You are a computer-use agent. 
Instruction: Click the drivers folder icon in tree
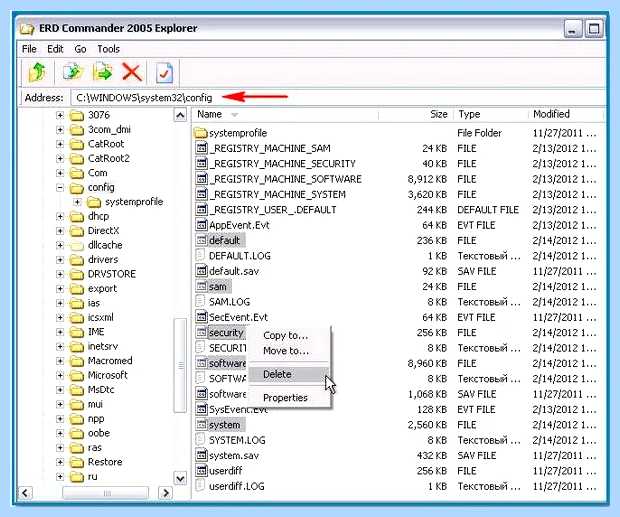click(x=77, y=260)
